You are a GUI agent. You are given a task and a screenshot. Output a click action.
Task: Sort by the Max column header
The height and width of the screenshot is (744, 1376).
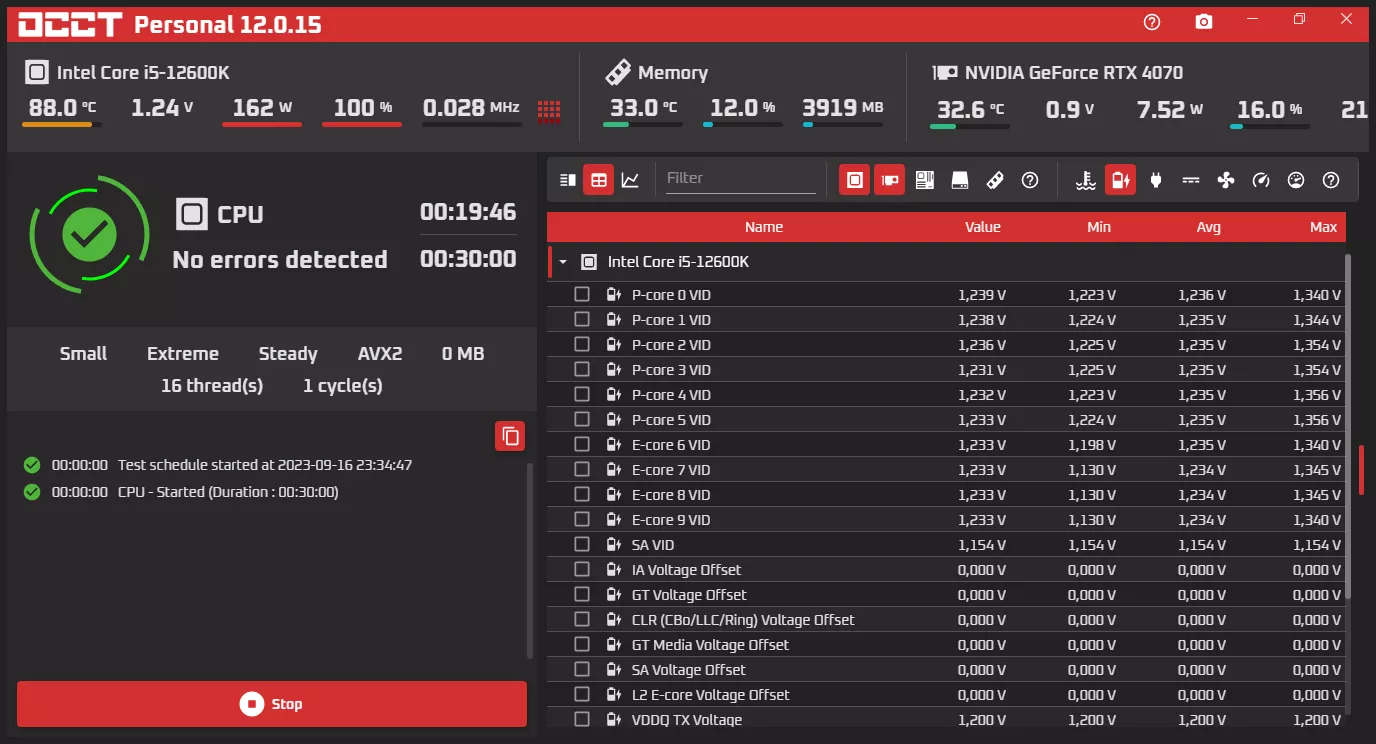coord(1324,227)
